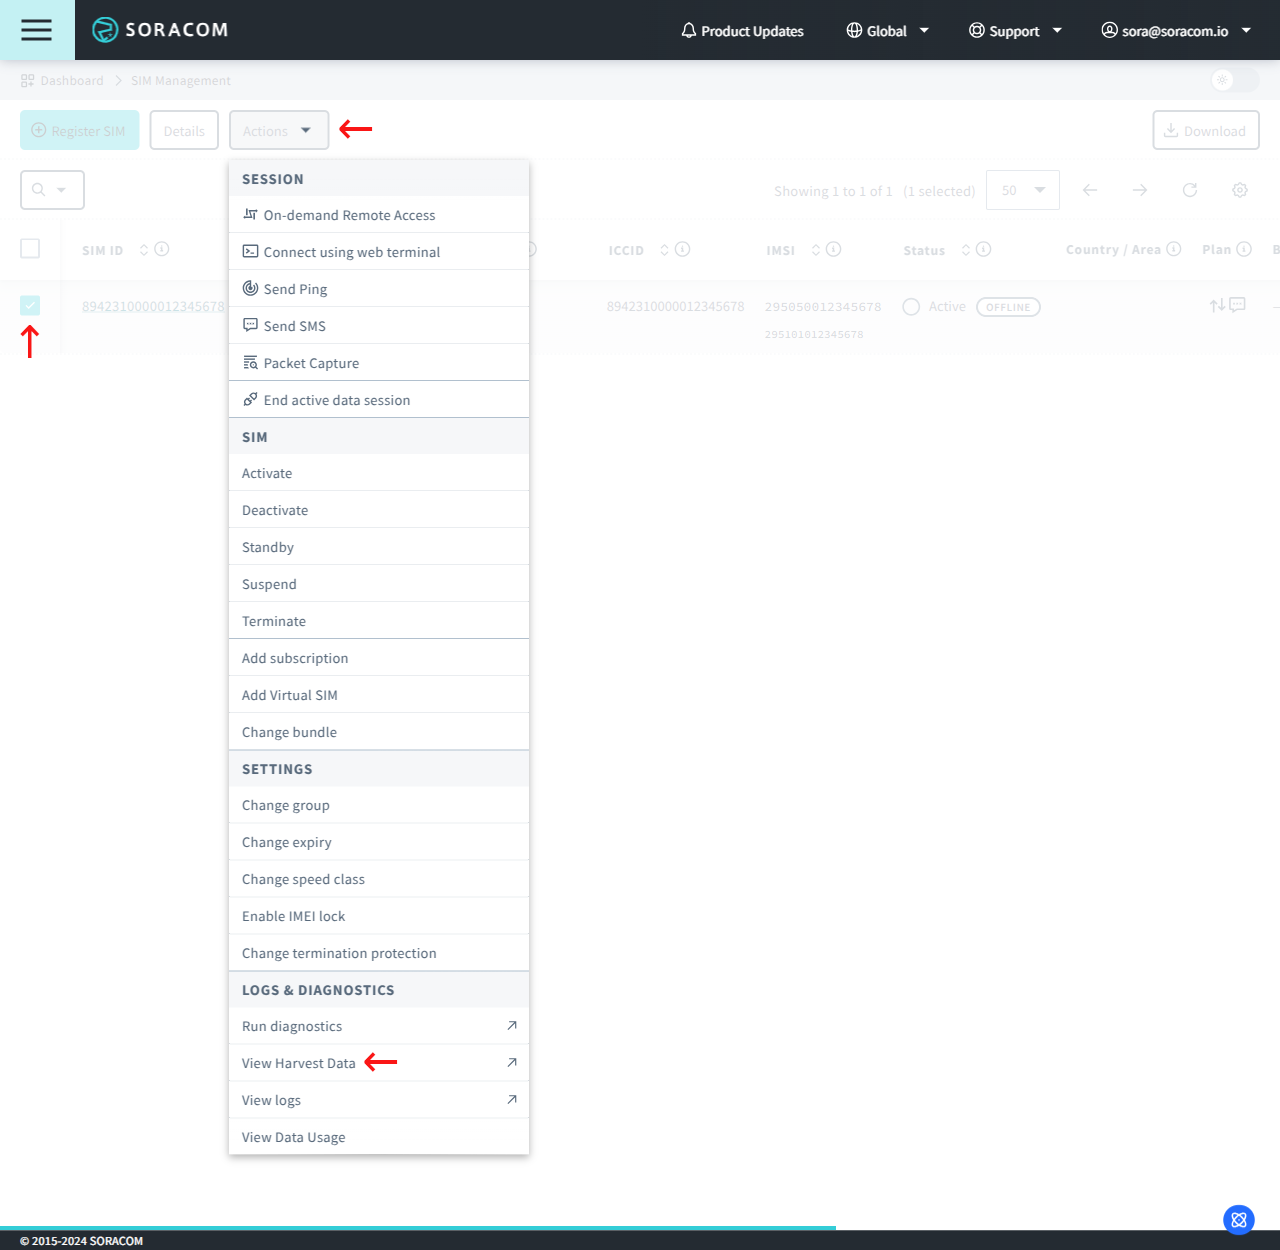Open the sora@soracom.io account menu

tap(1175, 31)
